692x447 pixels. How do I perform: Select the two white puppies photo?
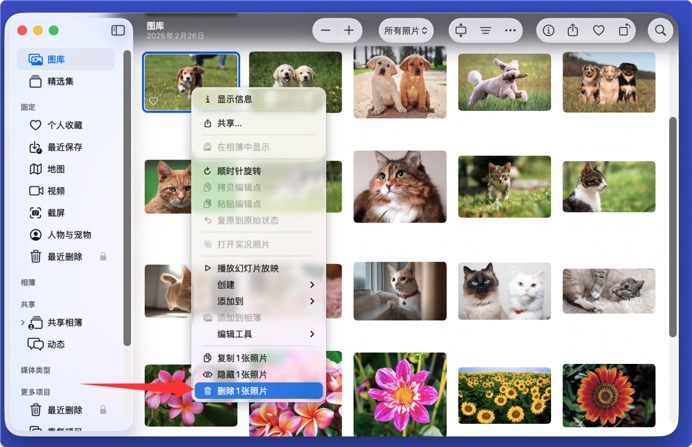(296, 69)
